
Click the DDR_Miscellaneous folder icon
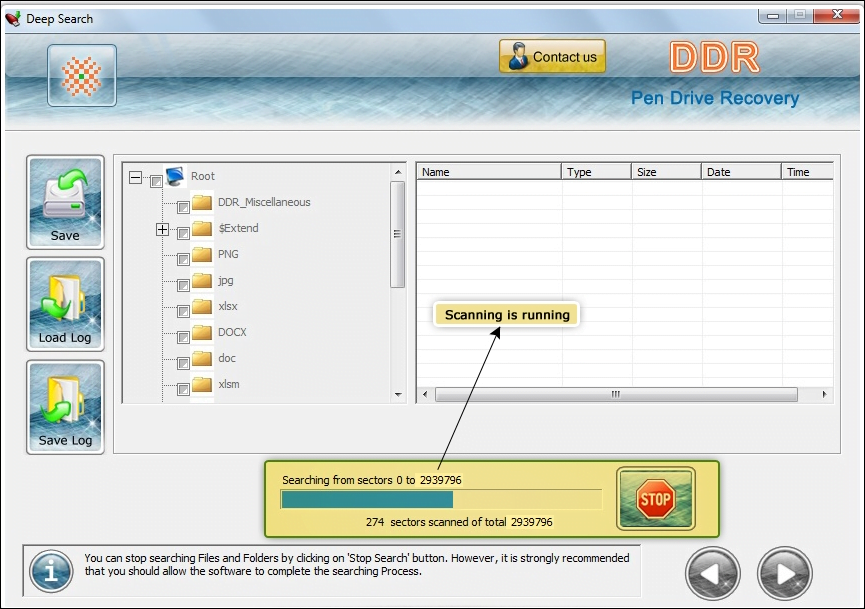202,202
